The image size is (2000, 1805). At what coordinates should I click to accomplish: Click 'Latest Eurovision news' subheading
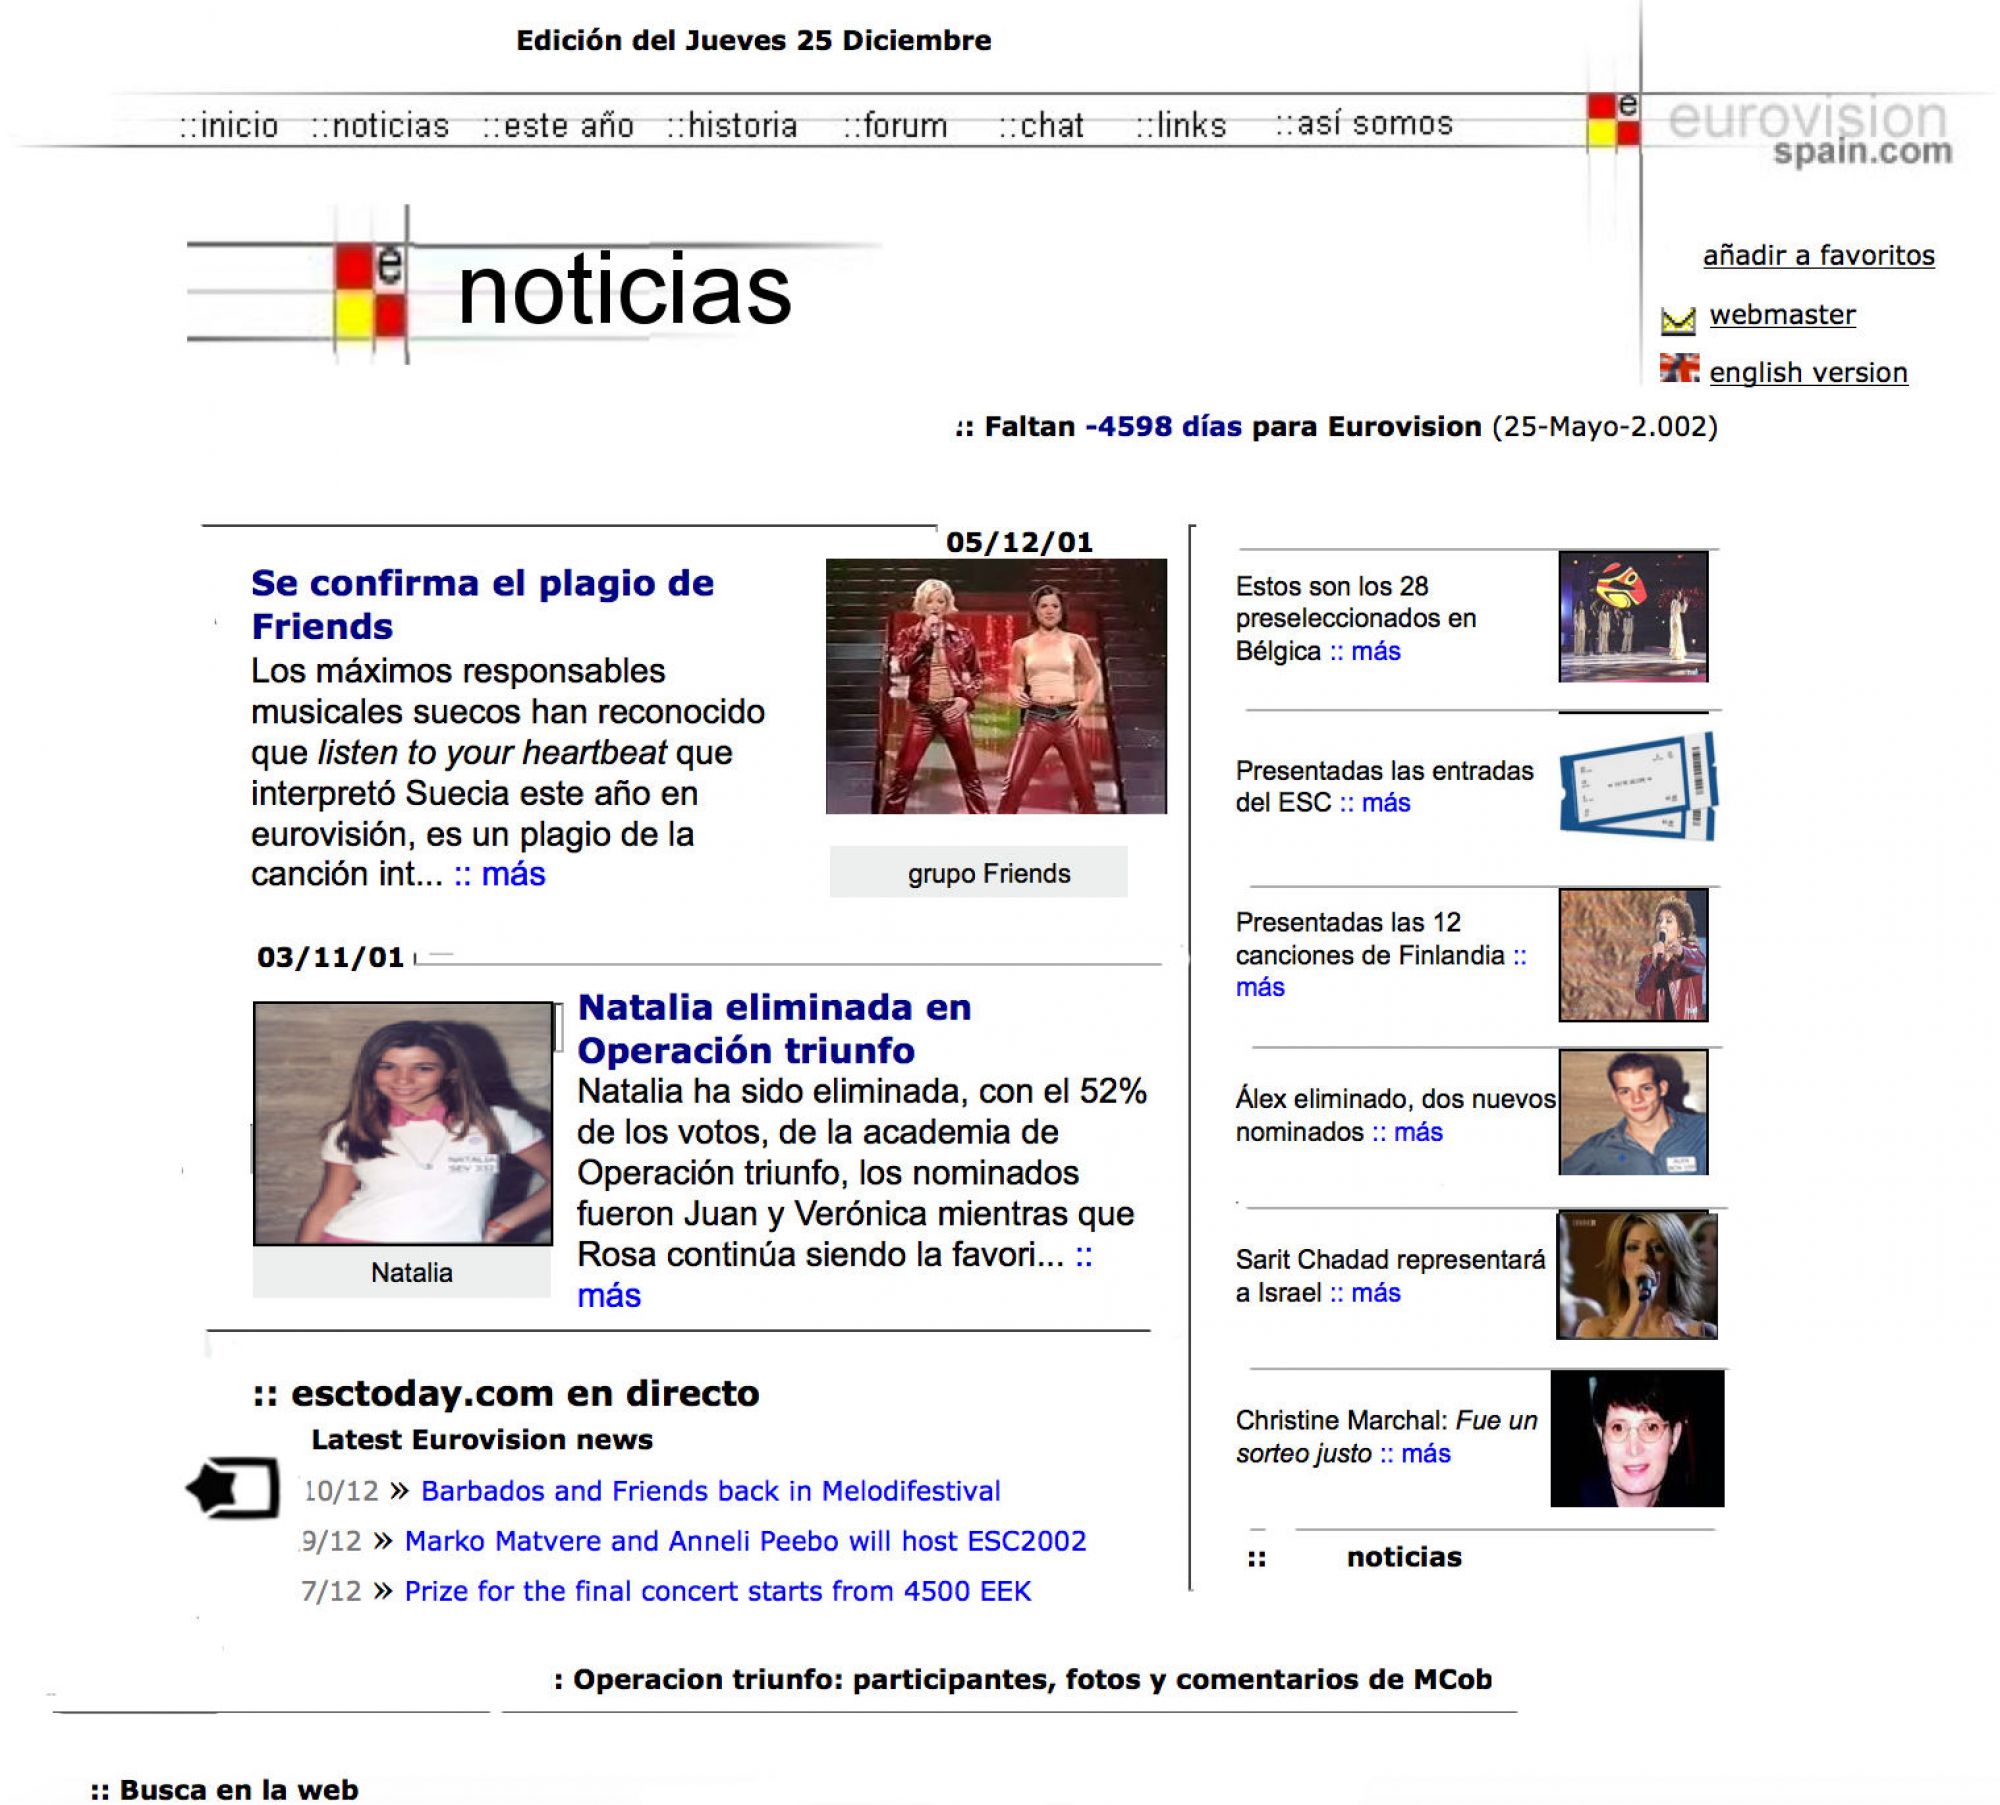click(x=482, y=1440)
